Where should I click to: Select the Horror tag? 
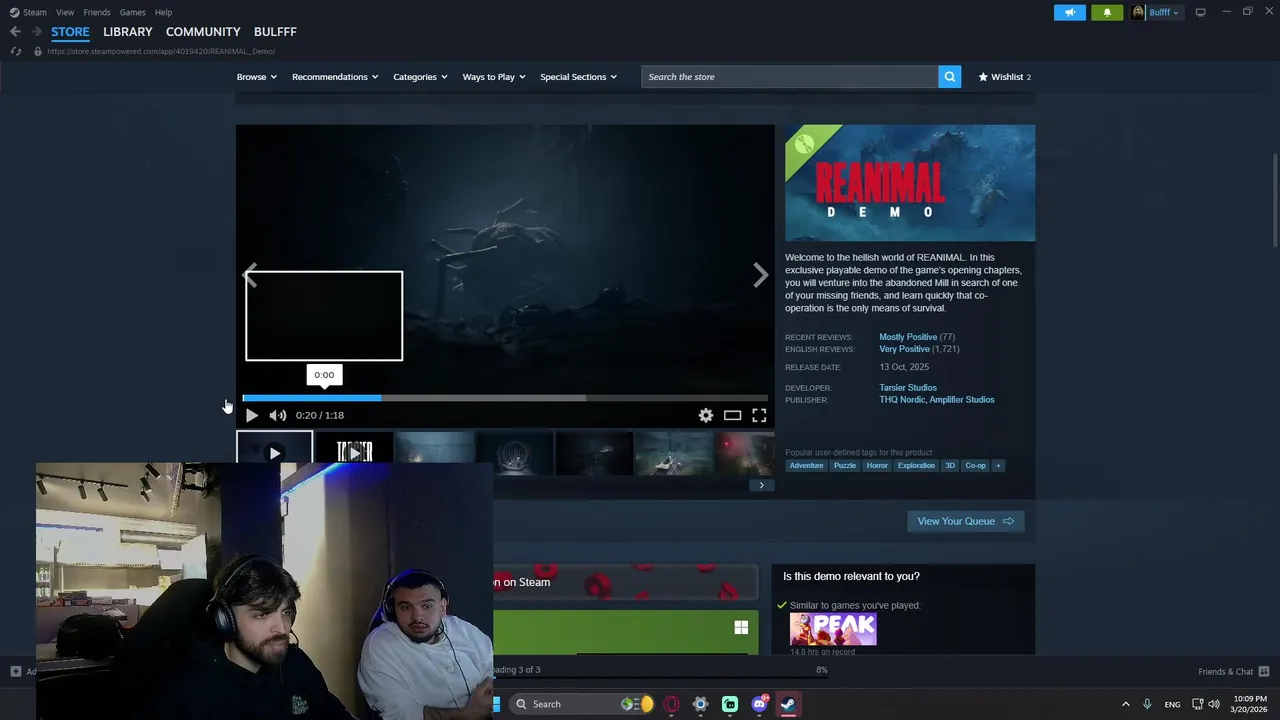[x=877, y=465]
